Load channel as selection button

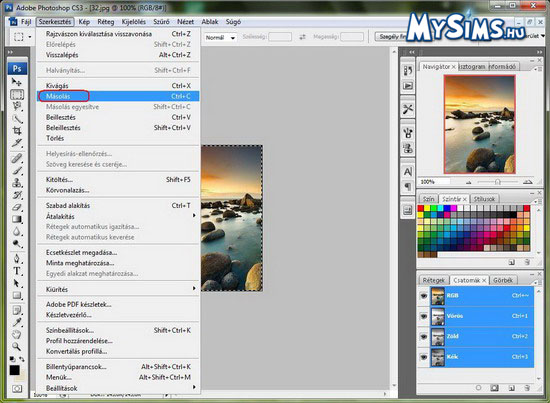tap(478, 388)
